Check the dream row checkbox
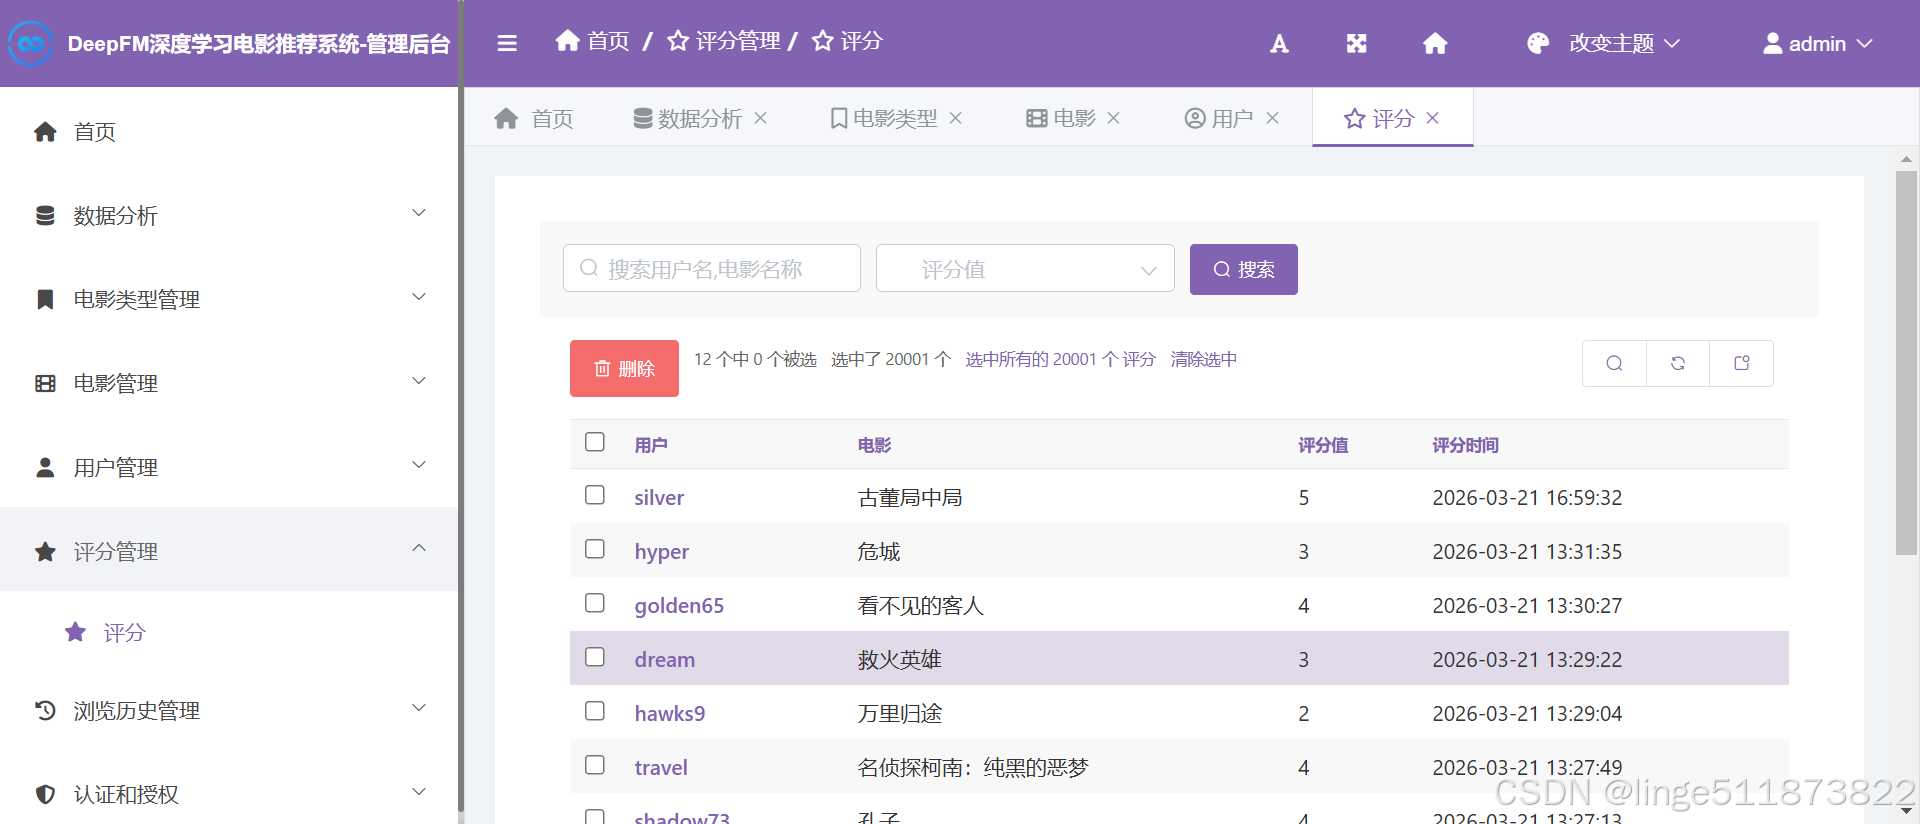The image size is (1920, 824). (x=595, y=657)
